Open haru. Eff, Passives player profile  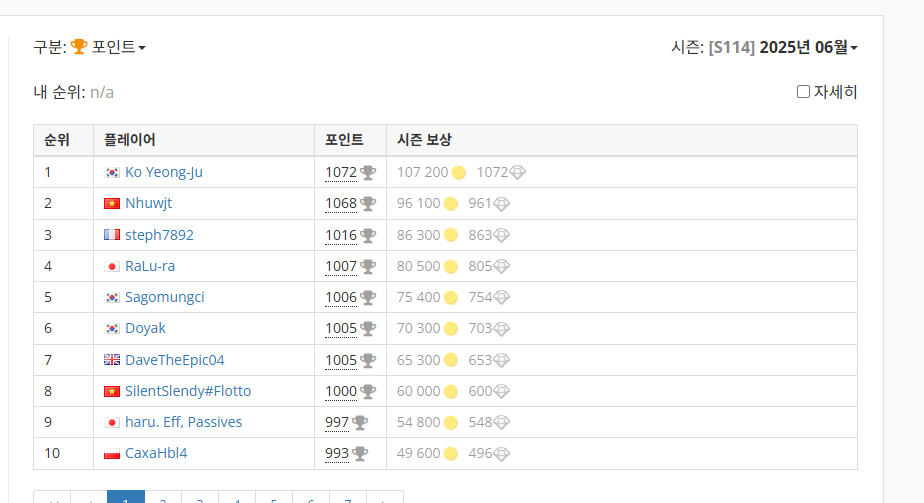coord(183,422)
